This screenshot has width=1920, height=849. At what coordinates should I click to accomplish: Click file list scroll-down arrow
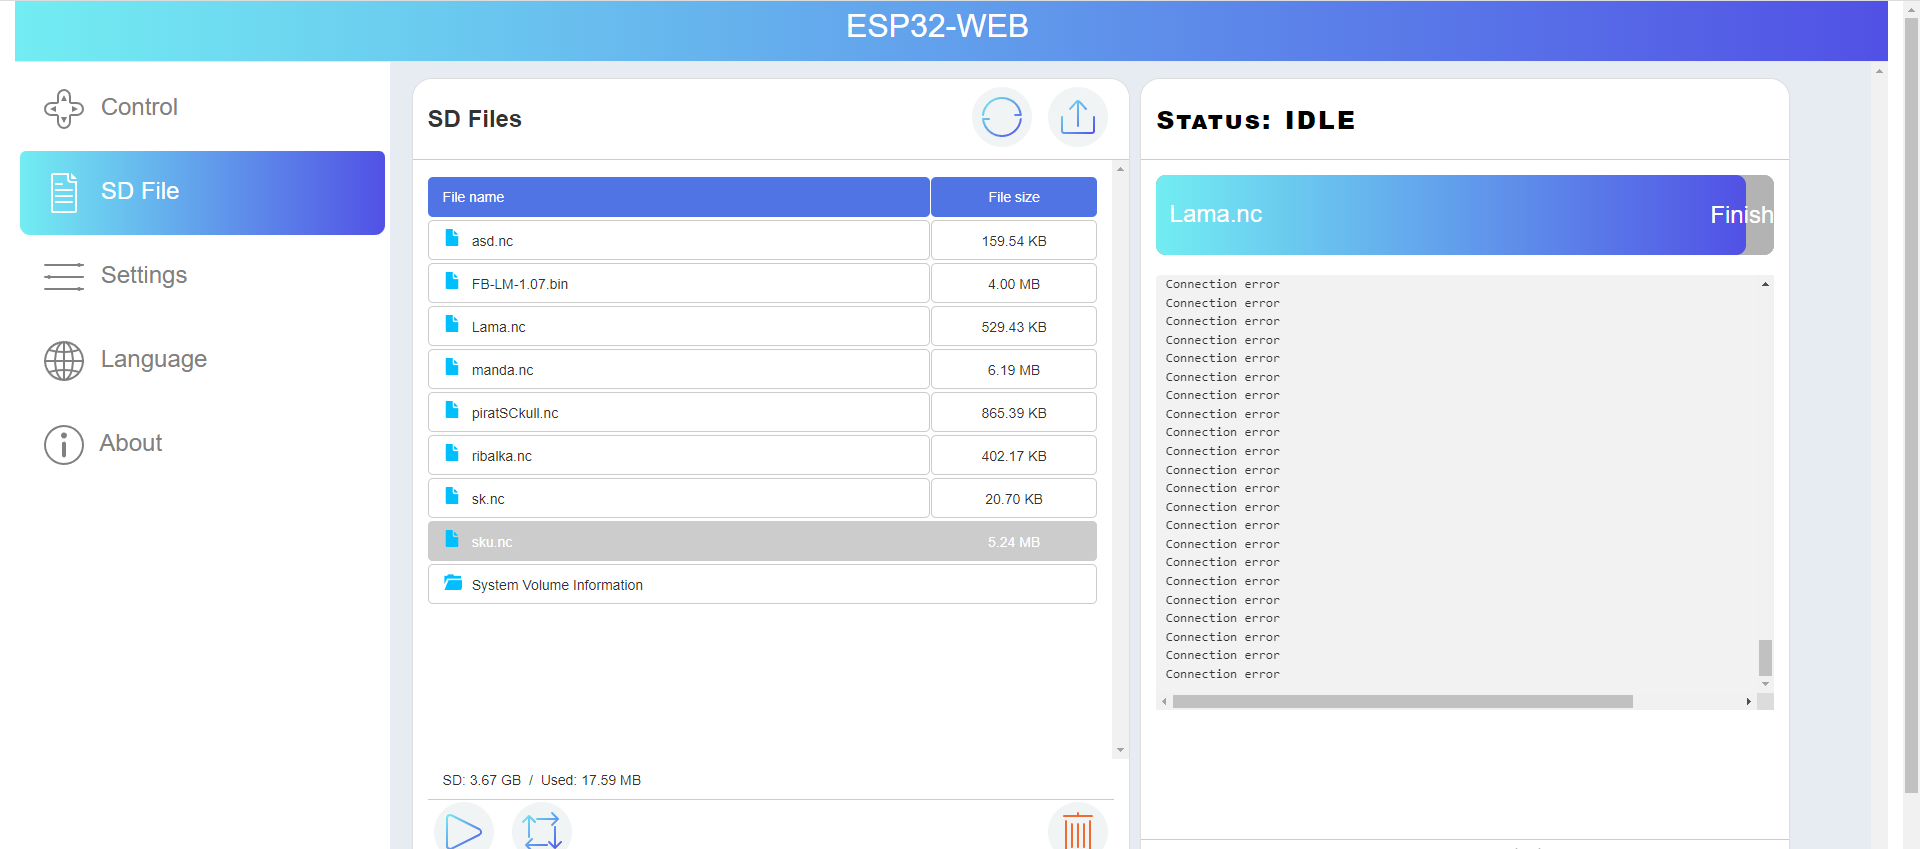1120,750
